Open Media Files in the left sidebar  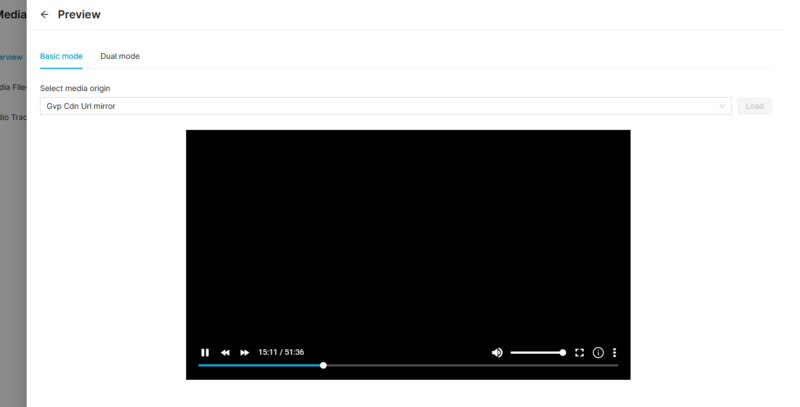coord(13,87)
